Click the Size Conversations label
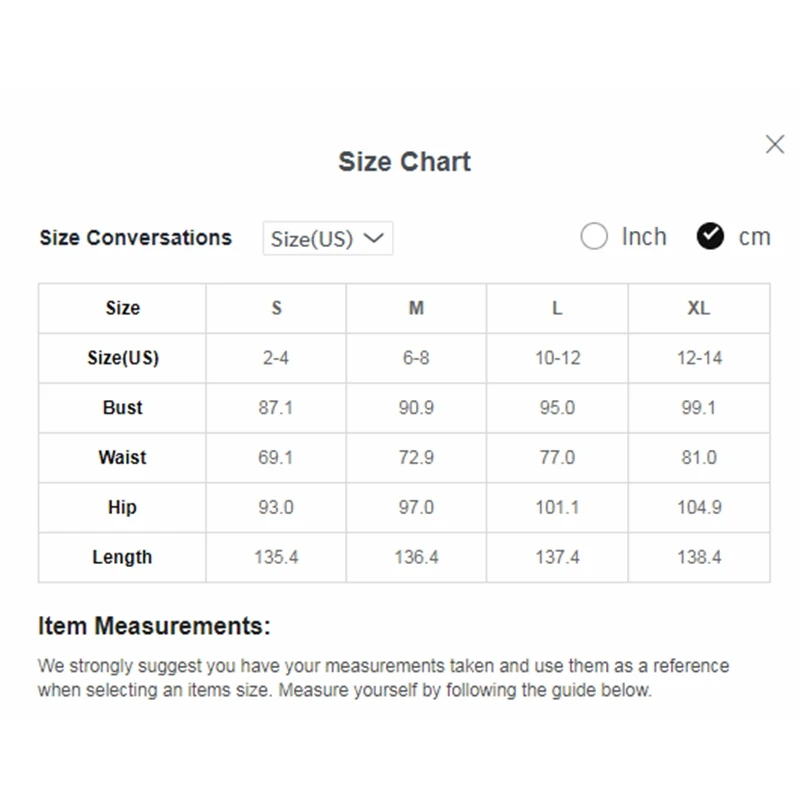The image size is (800, 800). point(135,238)
